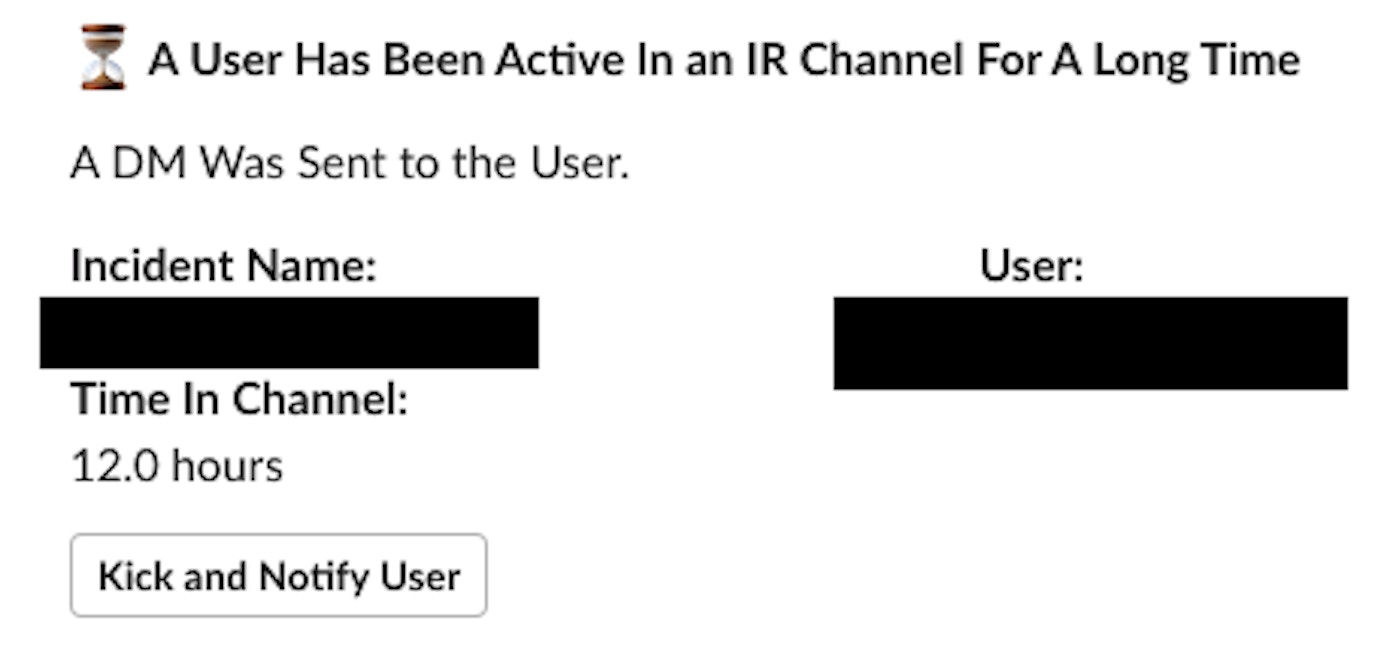Open the redacted incident name below Incident Name

tap(289, 332)
